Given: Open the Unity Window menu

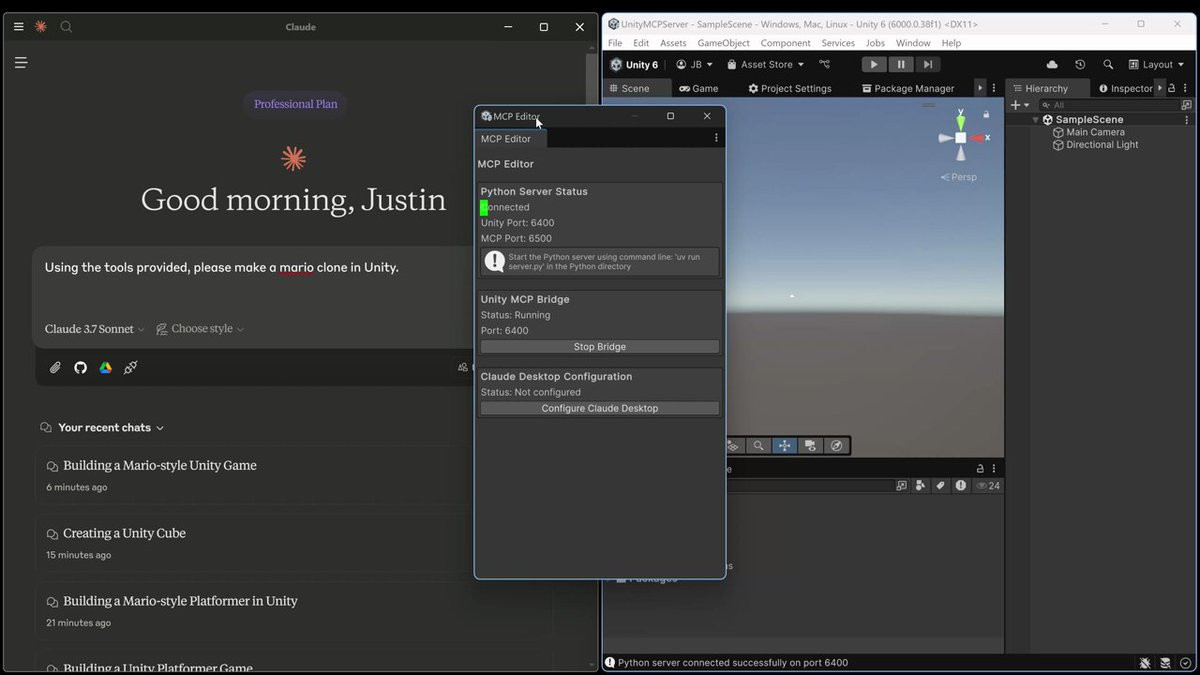Looking at the screenshot, I should coord(913,43).
